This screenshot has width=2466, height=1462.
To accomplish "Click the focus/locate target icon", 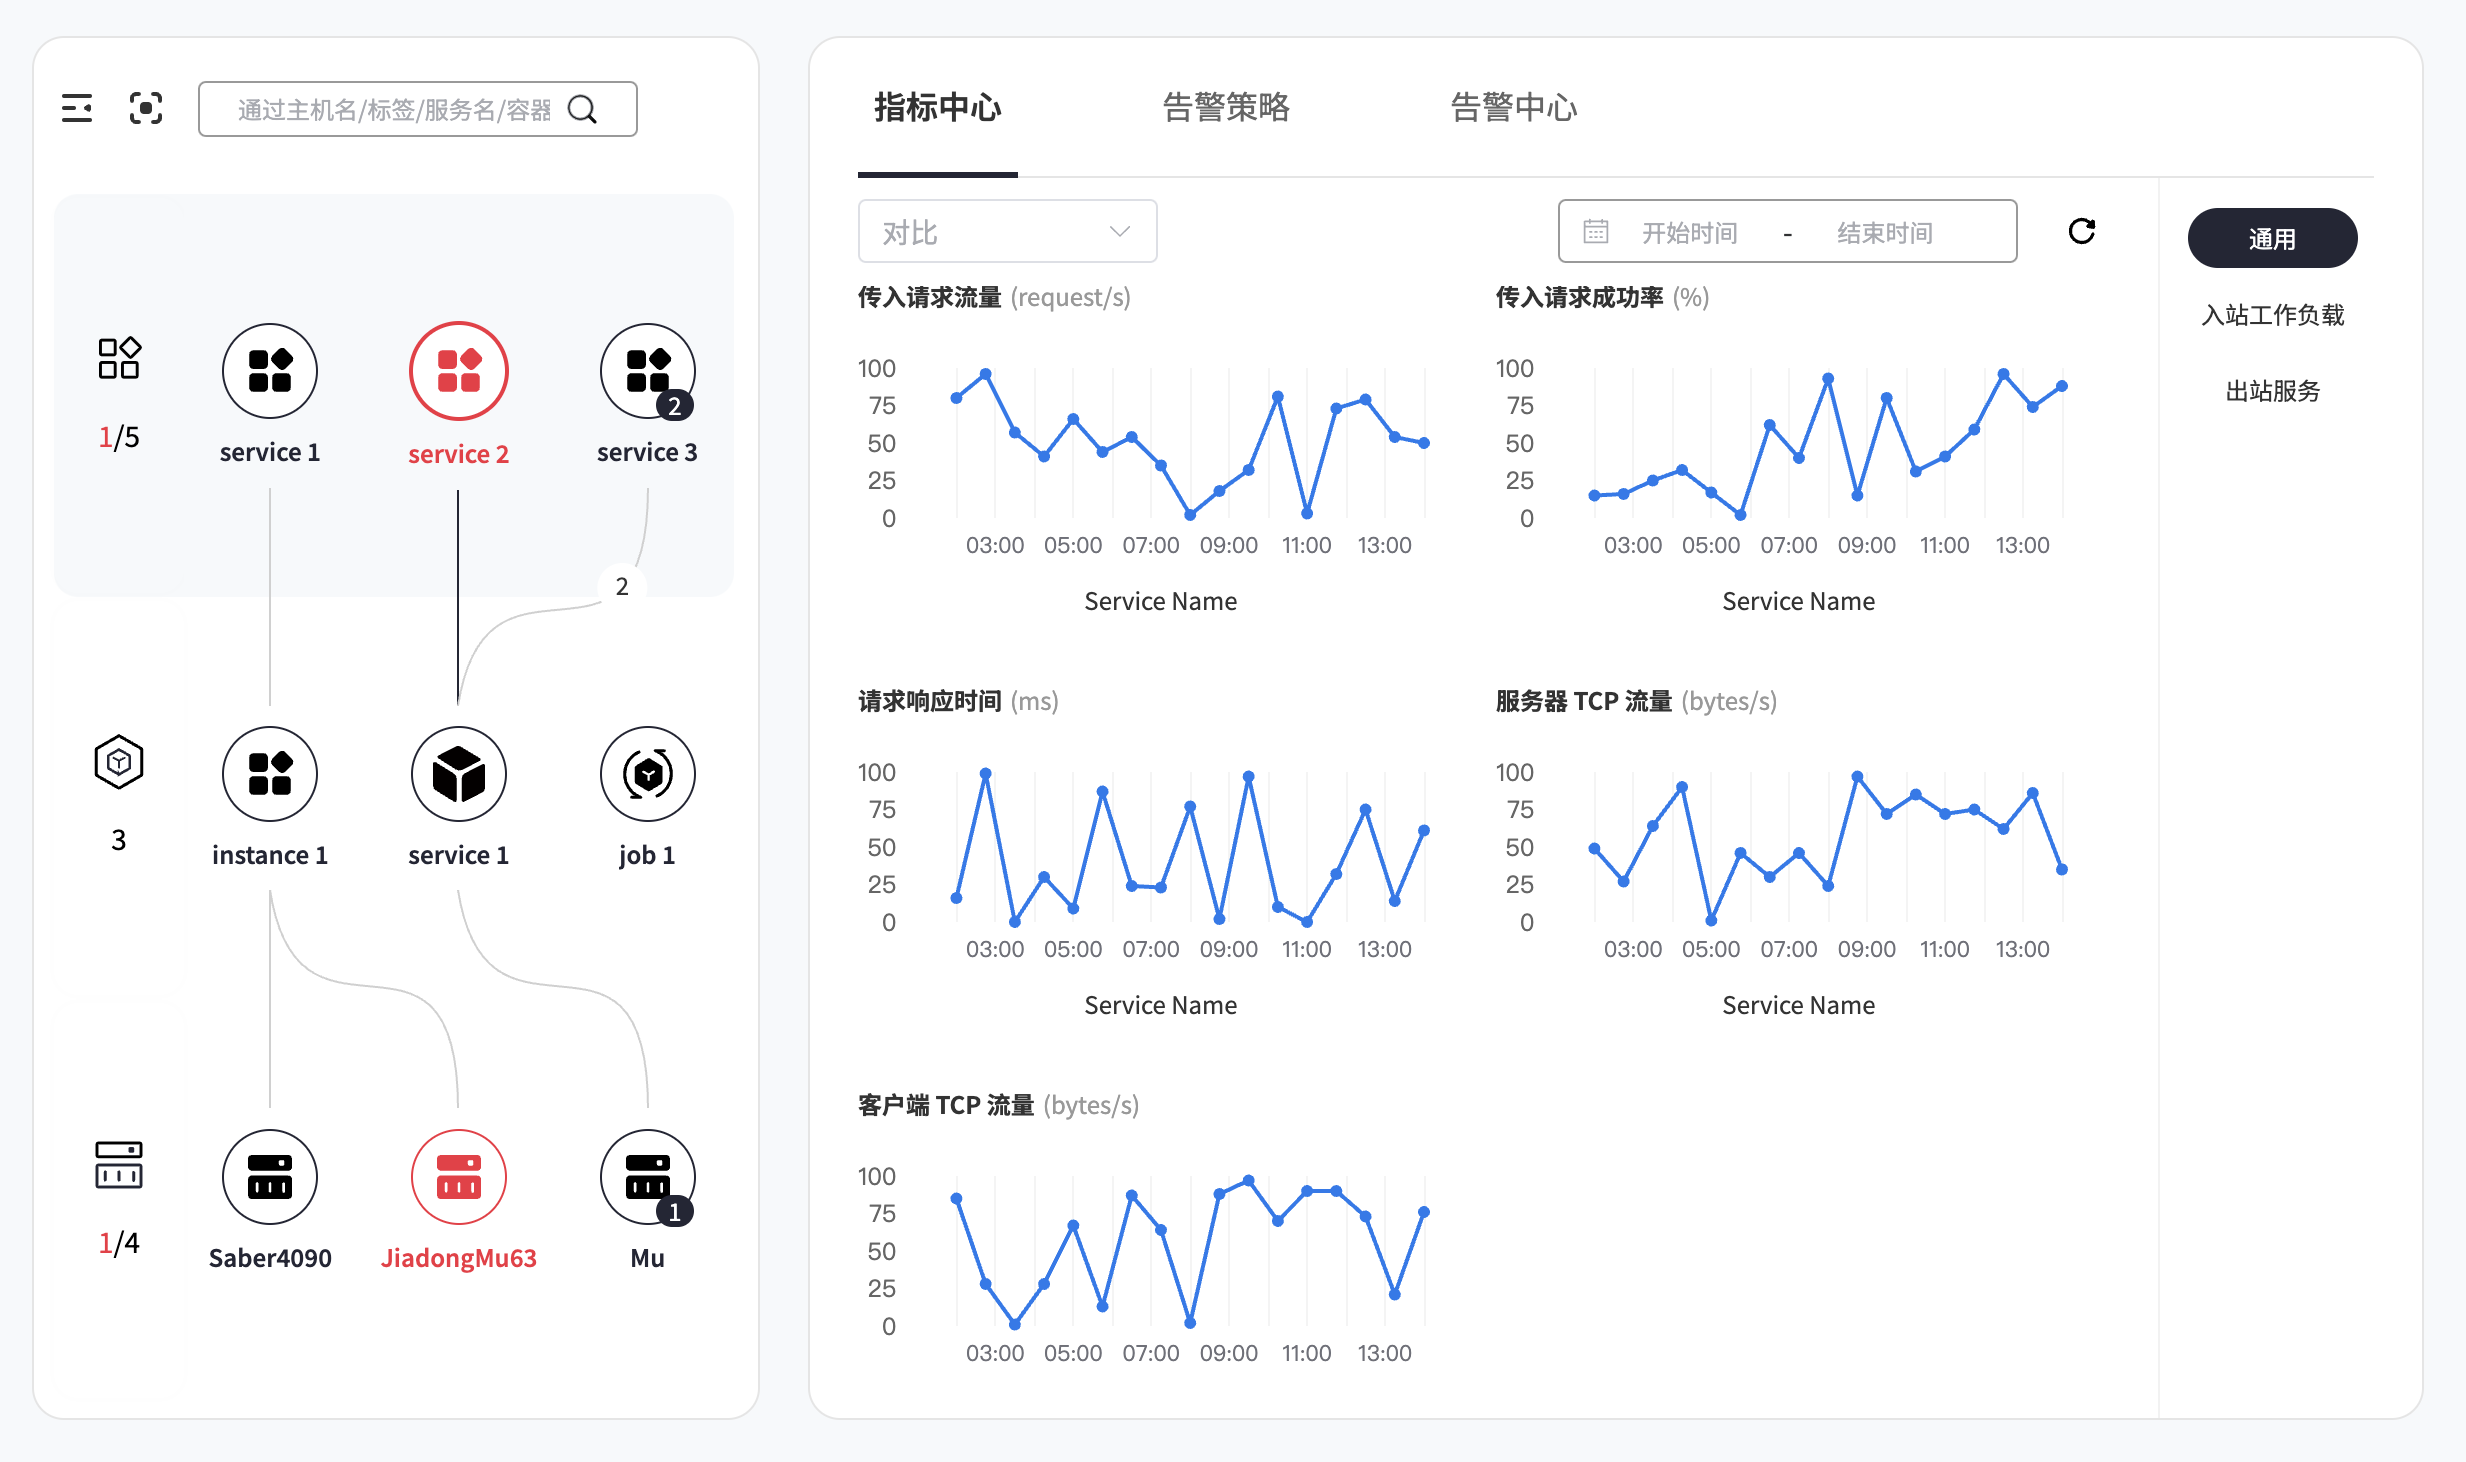I will pos(146,108).
